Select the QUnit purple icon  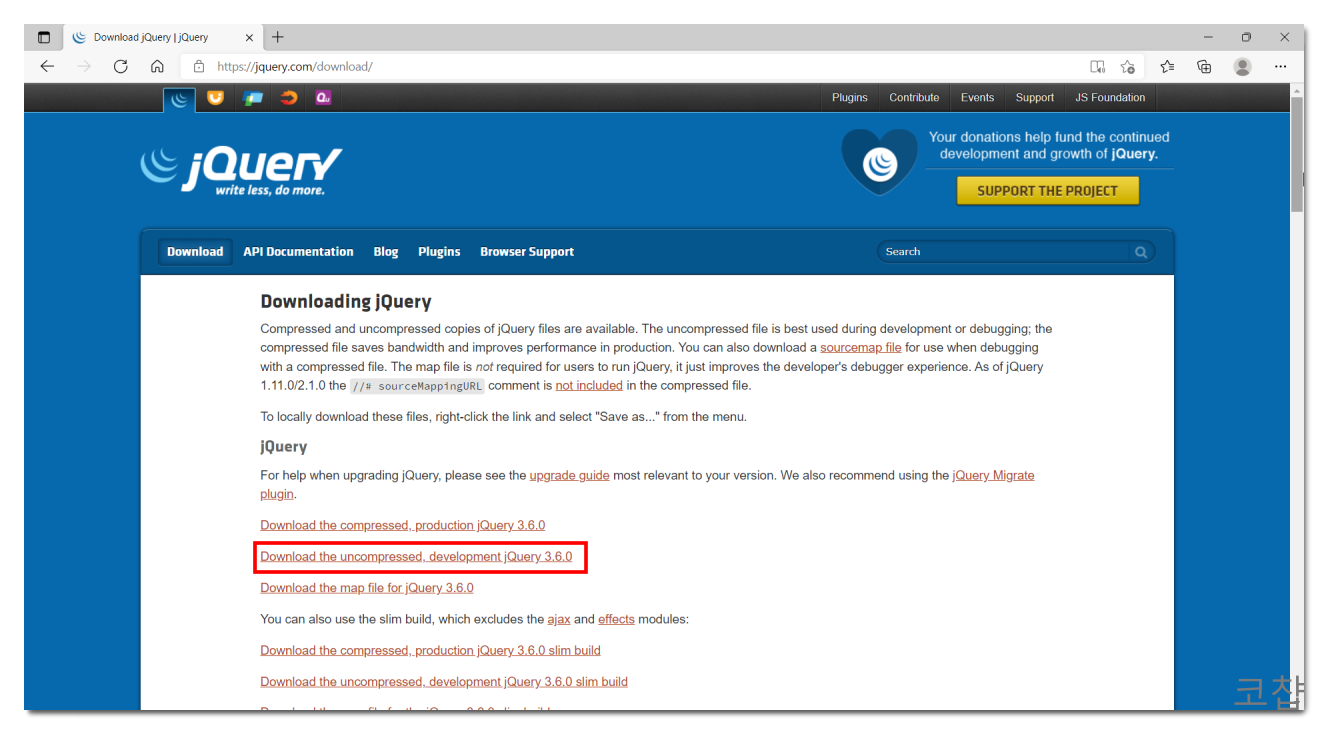(x=322, y=97)
